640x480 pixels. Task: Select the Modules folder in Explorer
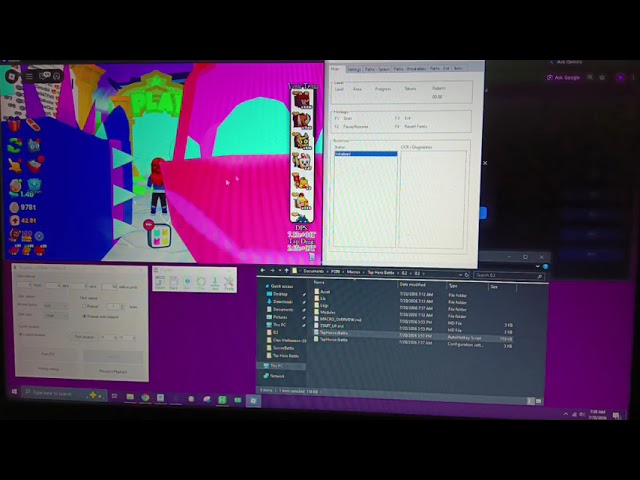pyautogui.click(x=328, y=312)
